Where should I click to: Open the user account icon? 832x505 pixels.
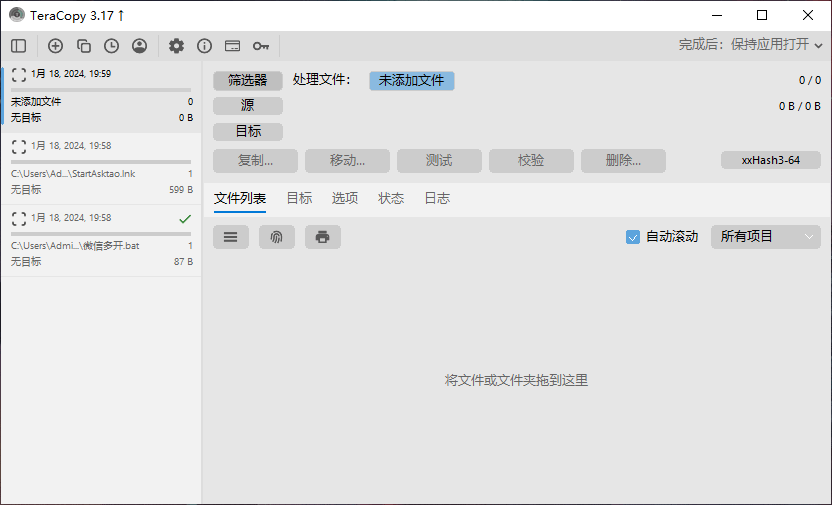[x=140, y=46]
